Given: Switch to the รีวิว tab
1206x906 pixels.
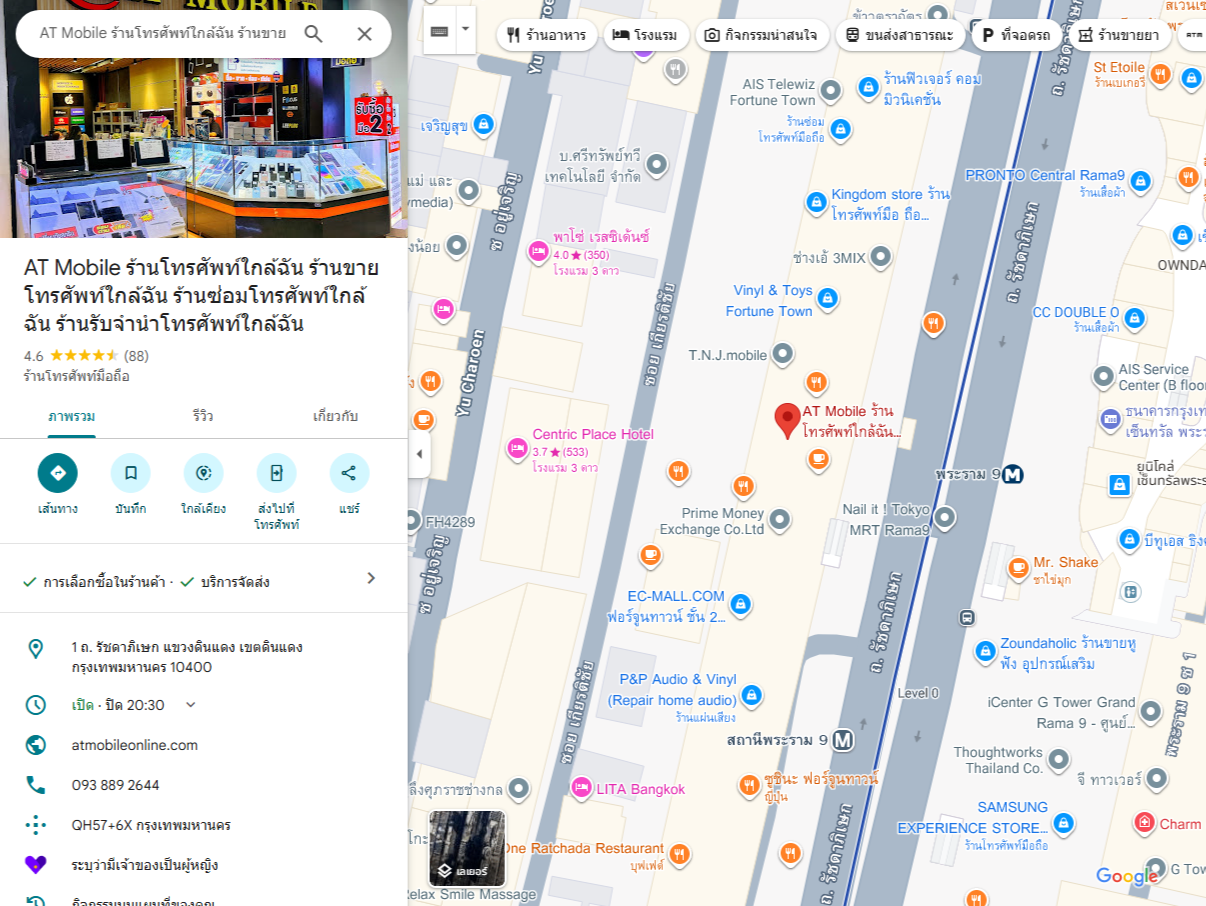Looking at the screenshot, I should [203, 416].
